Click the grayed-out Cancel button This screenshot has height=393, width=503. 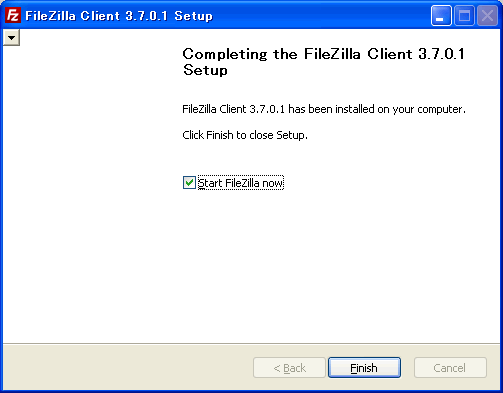(450, 368)
